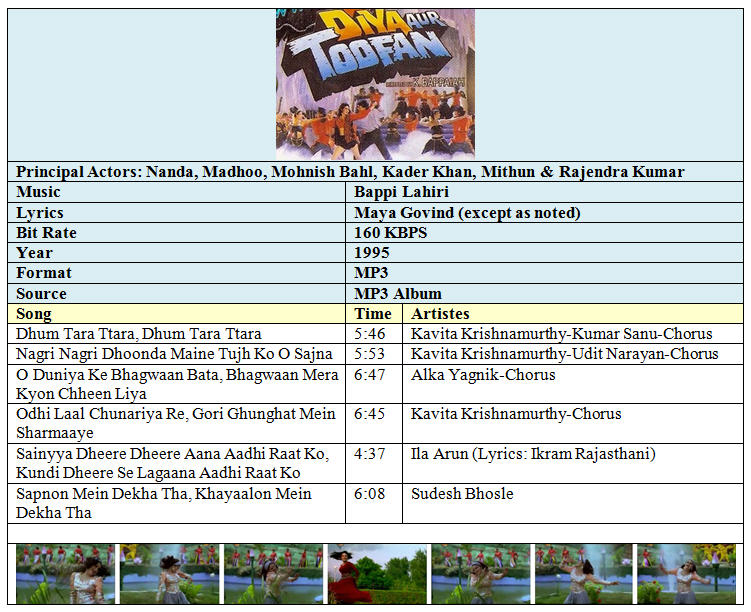Click the 'Artistes' column header
Image resolution: width=751 pixels, height=612 pixels.
pyautogui.click(x=573, y=314)
